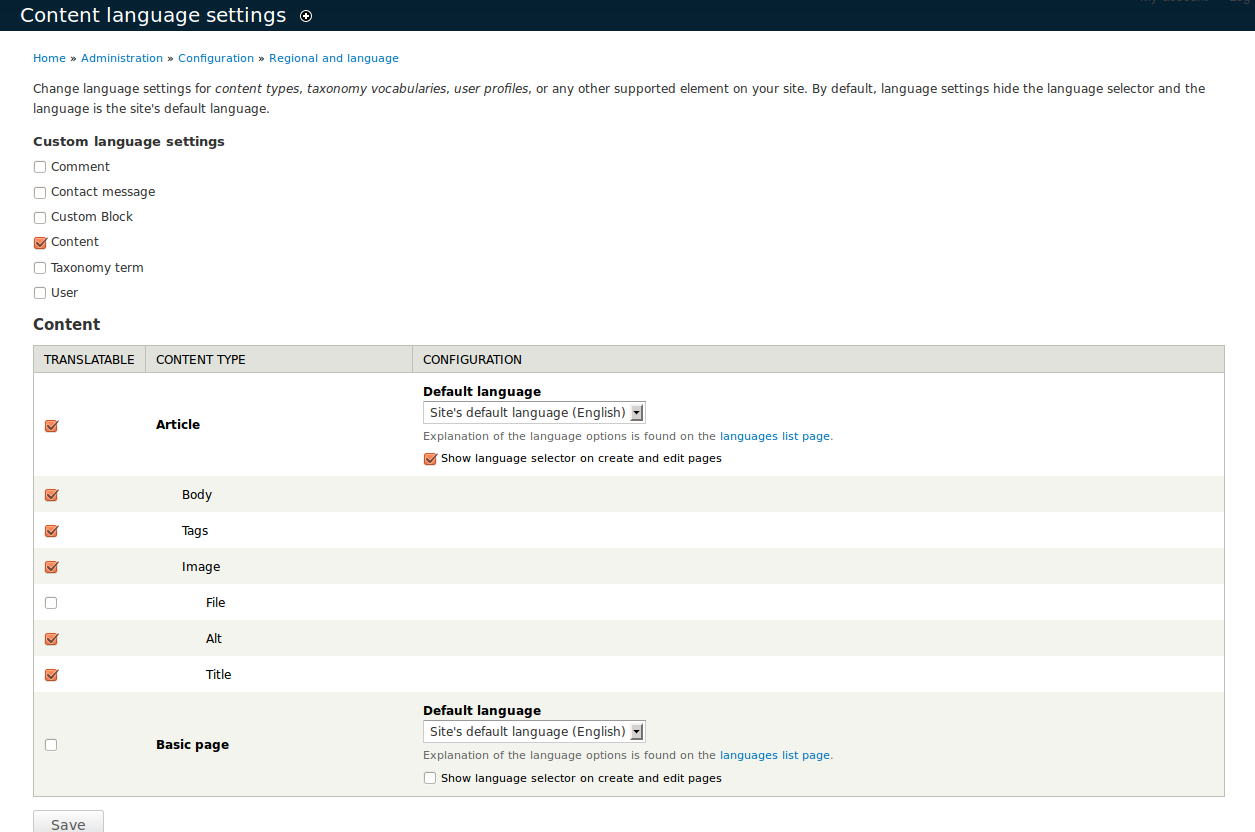Click the File row label
This screenshot has height=832, width=1255.
coord(215,603)
